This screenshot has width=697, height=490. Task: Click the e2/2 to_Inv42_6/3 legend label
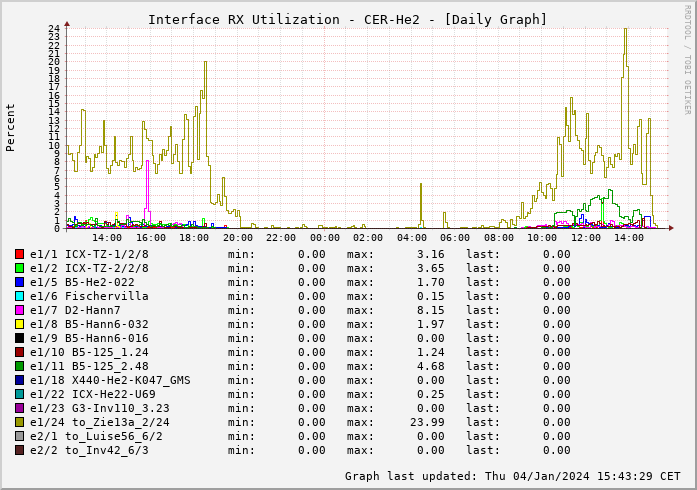(x=89, y=450)
